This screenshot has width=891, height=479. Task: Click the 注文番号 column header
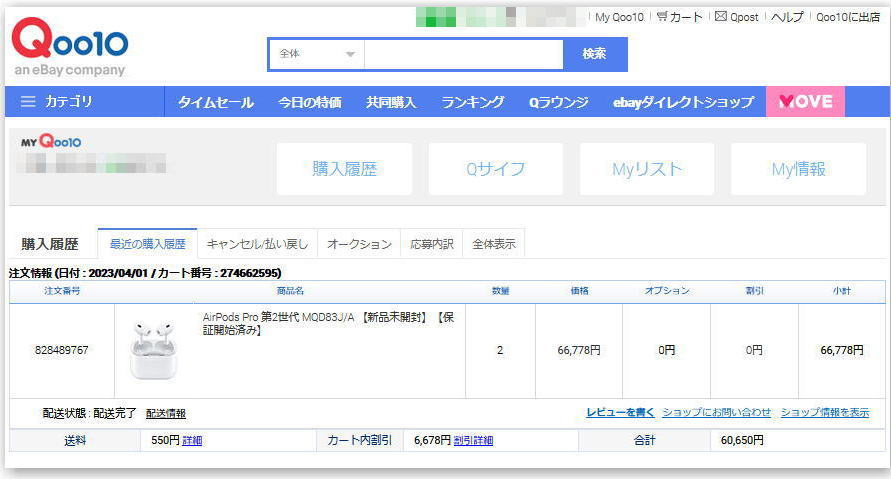coord(62,291)
